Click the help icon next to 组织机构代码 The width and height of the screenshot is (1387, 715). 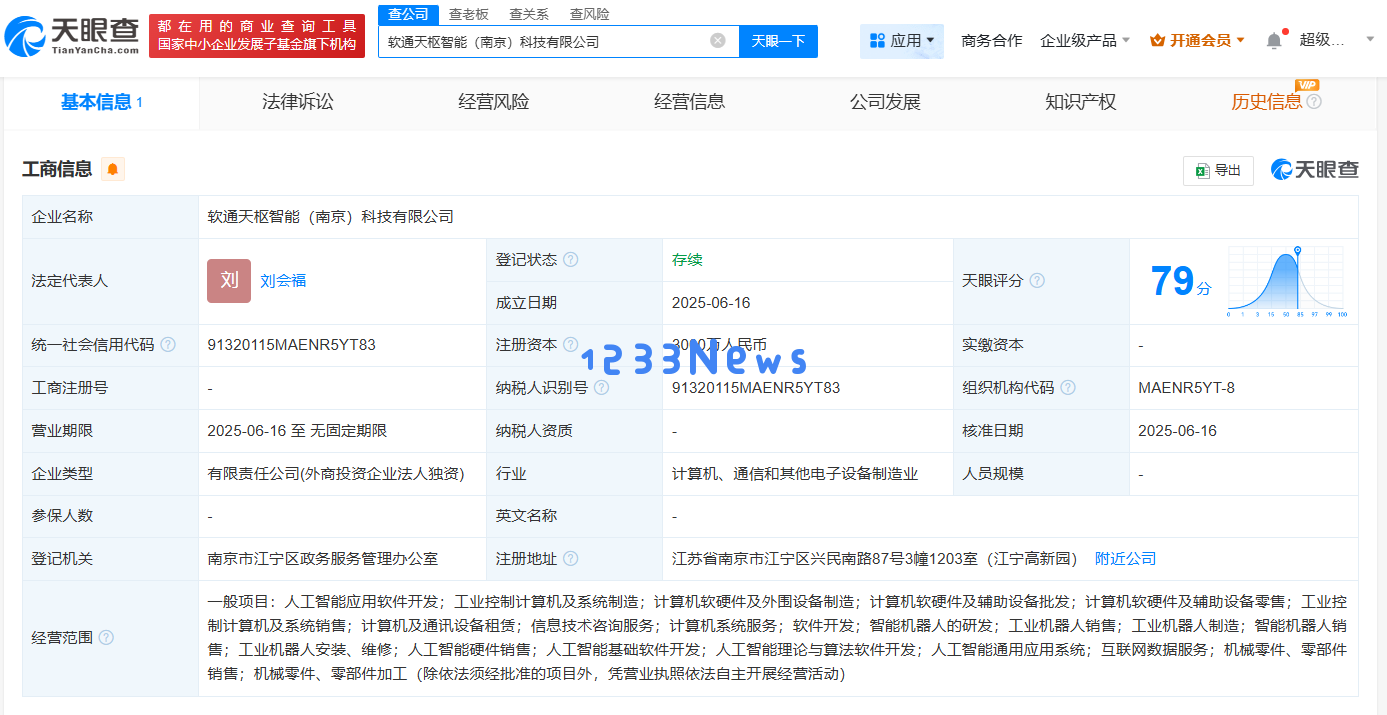pos(1068,388)
